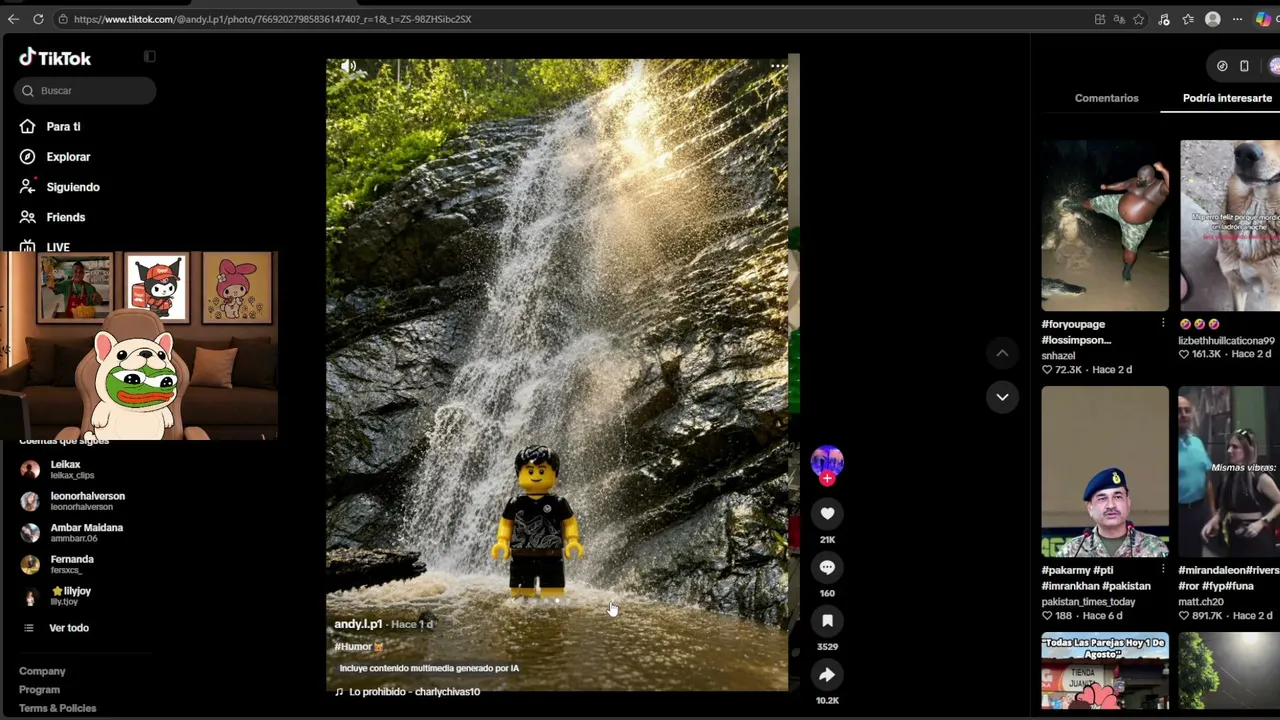Open the browser profile avatar
The image size is (1280, 720).
[1213, 19]
